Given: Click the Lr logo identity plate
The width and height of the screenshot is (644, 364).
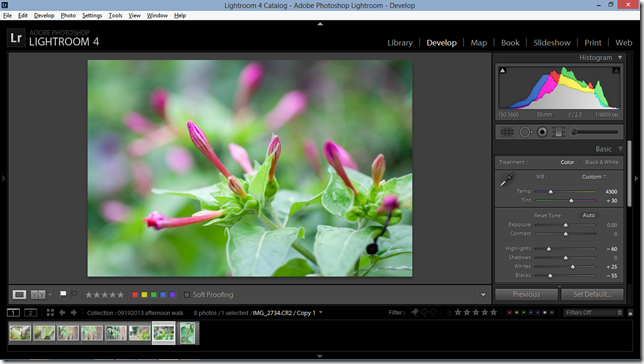Looking at the screenshot, I should point(16,38).
